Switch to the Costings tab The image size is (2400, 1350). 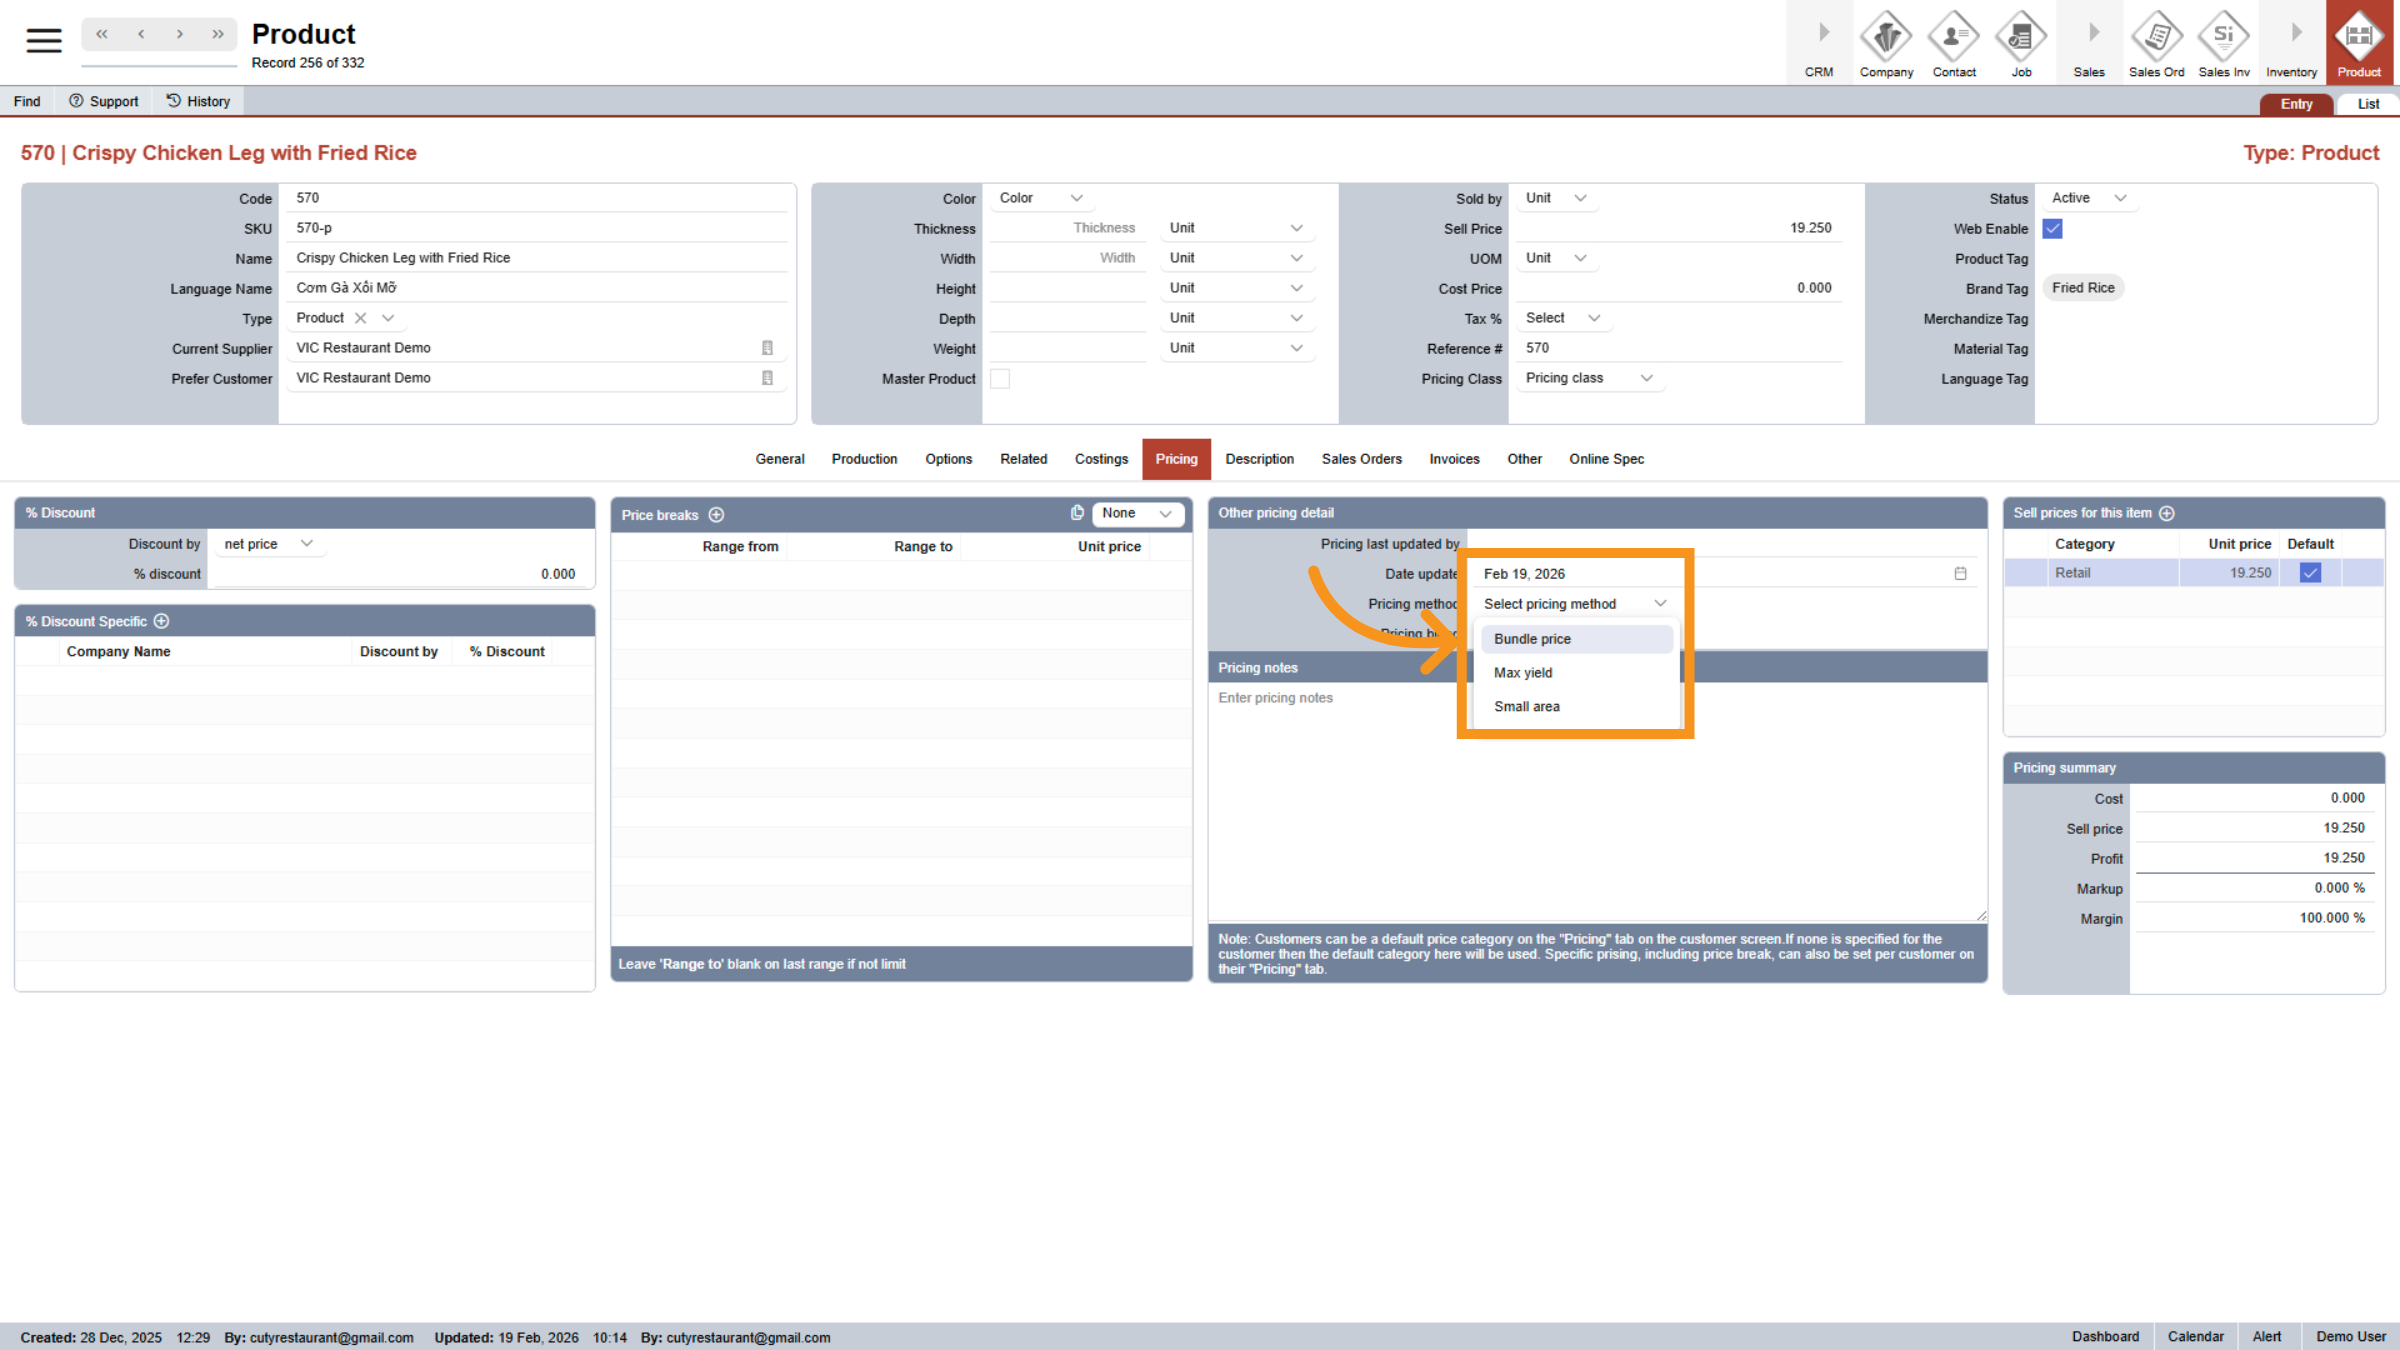pyautogui.click(x=1101, y=459)
